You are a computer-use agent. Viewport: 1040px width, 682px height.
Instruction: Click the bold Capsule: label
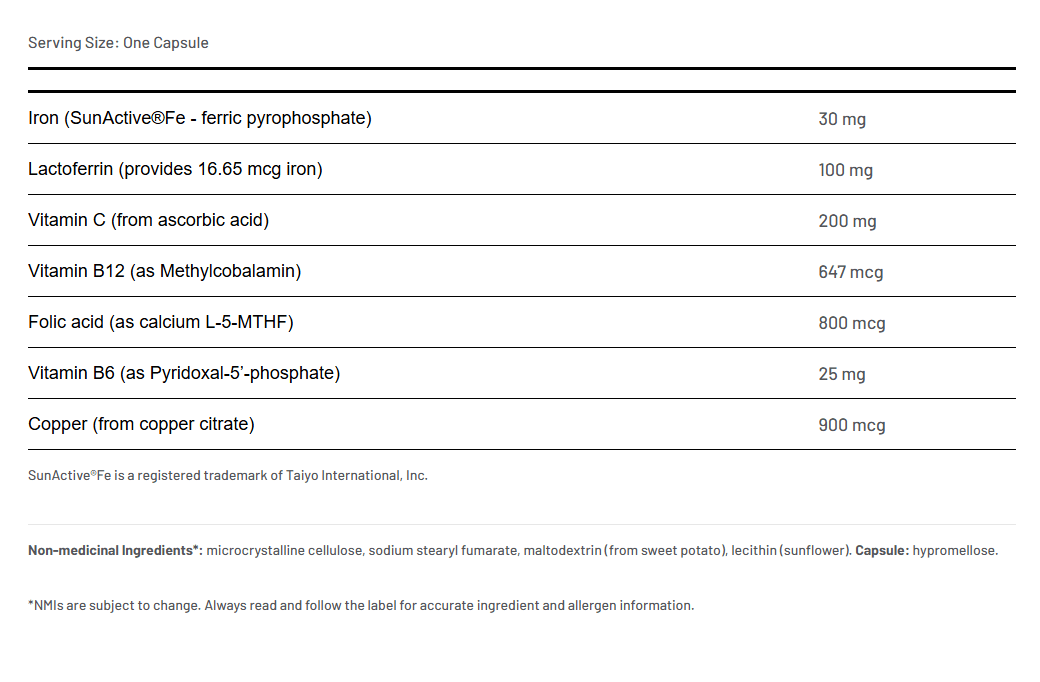882,550
